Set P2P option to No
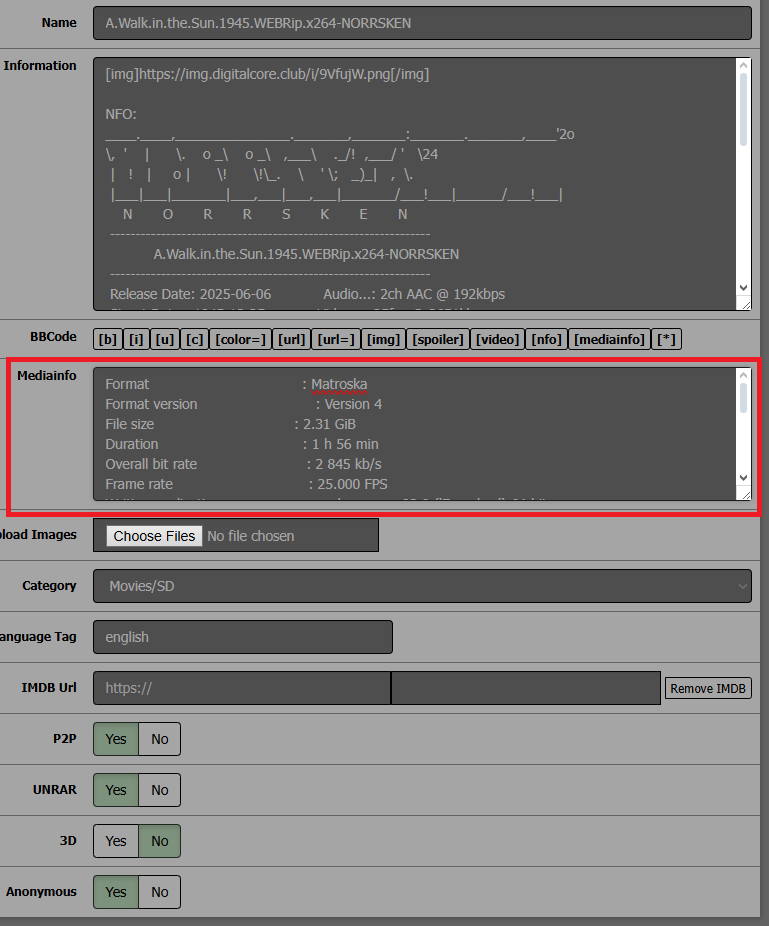The image size is (769, 926). point(160,739)
